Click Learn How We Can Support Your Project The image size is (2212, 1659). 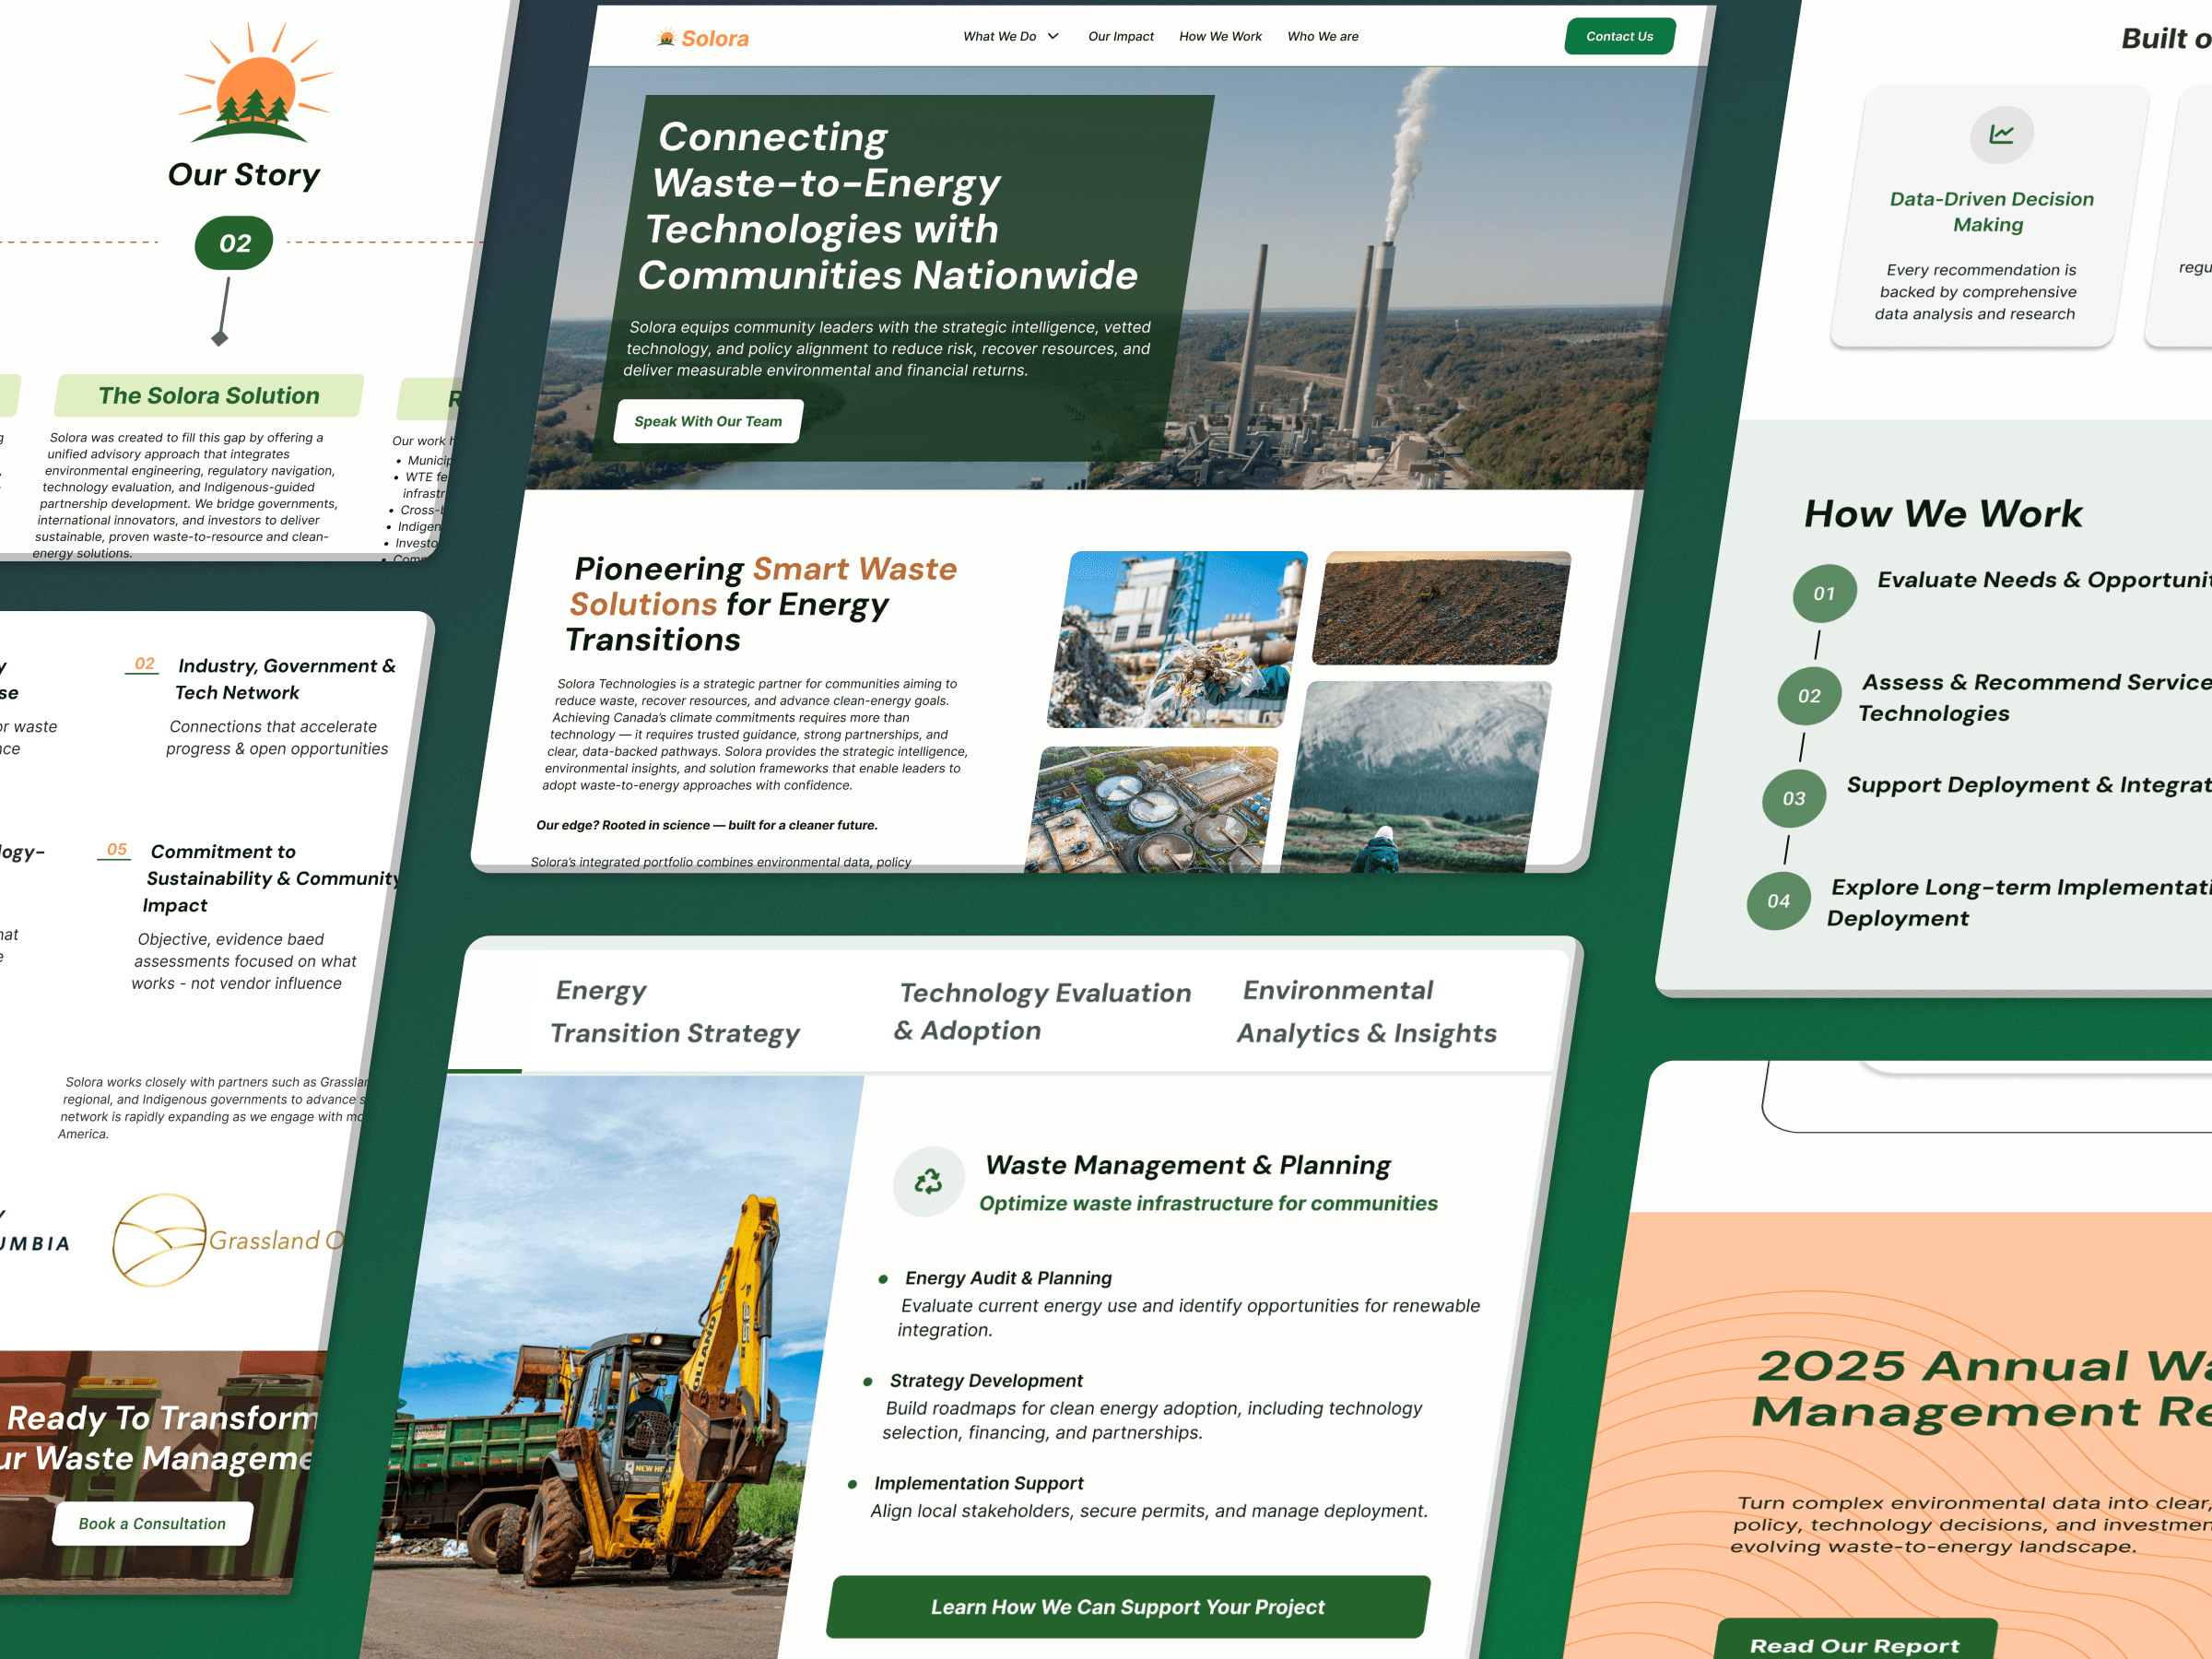point(1127,1606)
